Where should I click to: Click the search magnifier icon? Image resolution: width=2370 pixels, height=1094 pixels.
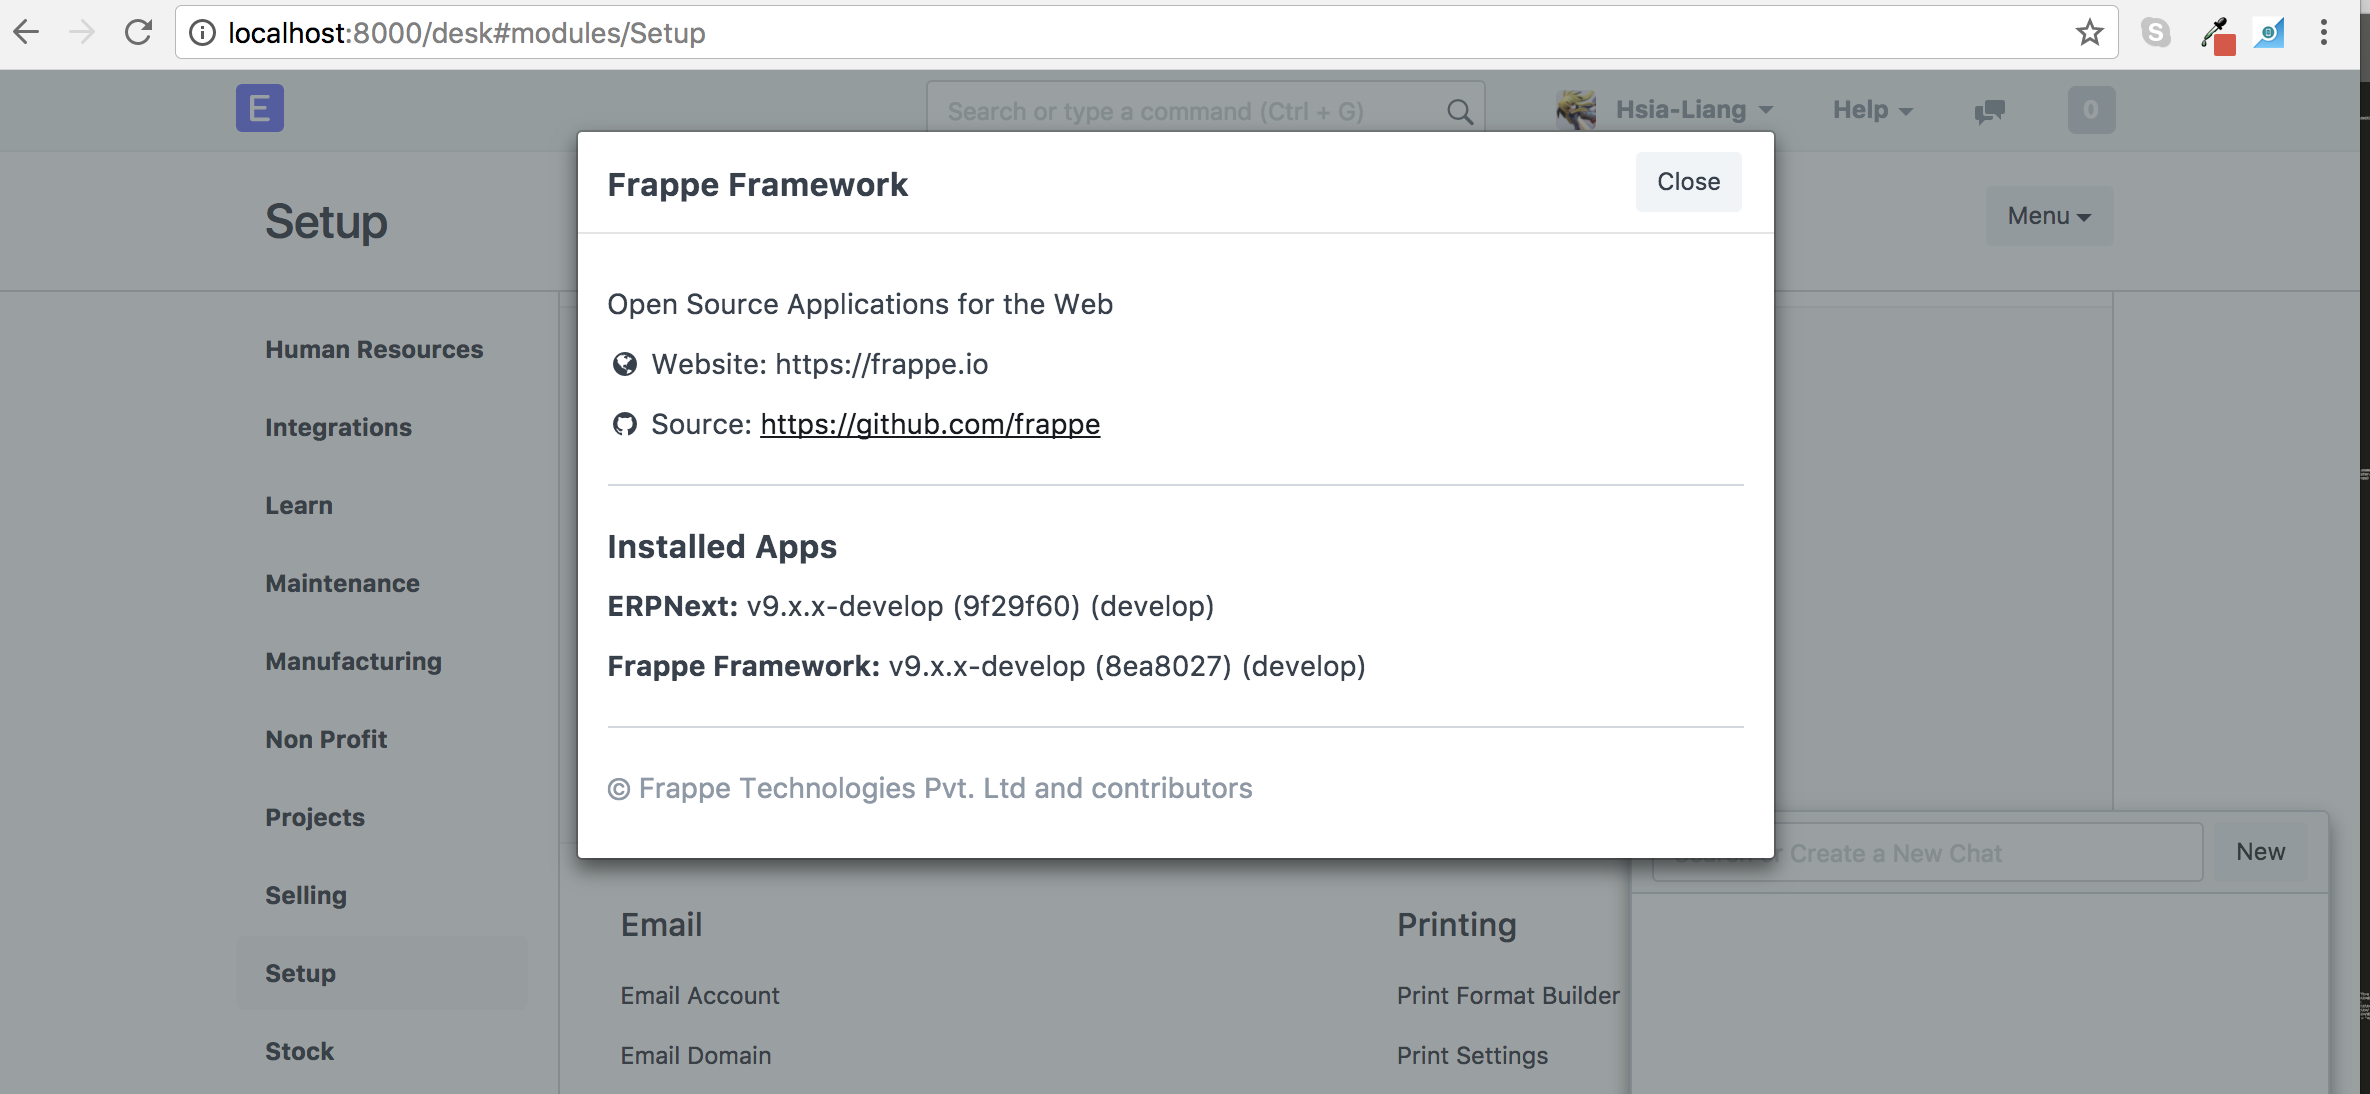click(1459, 111)
